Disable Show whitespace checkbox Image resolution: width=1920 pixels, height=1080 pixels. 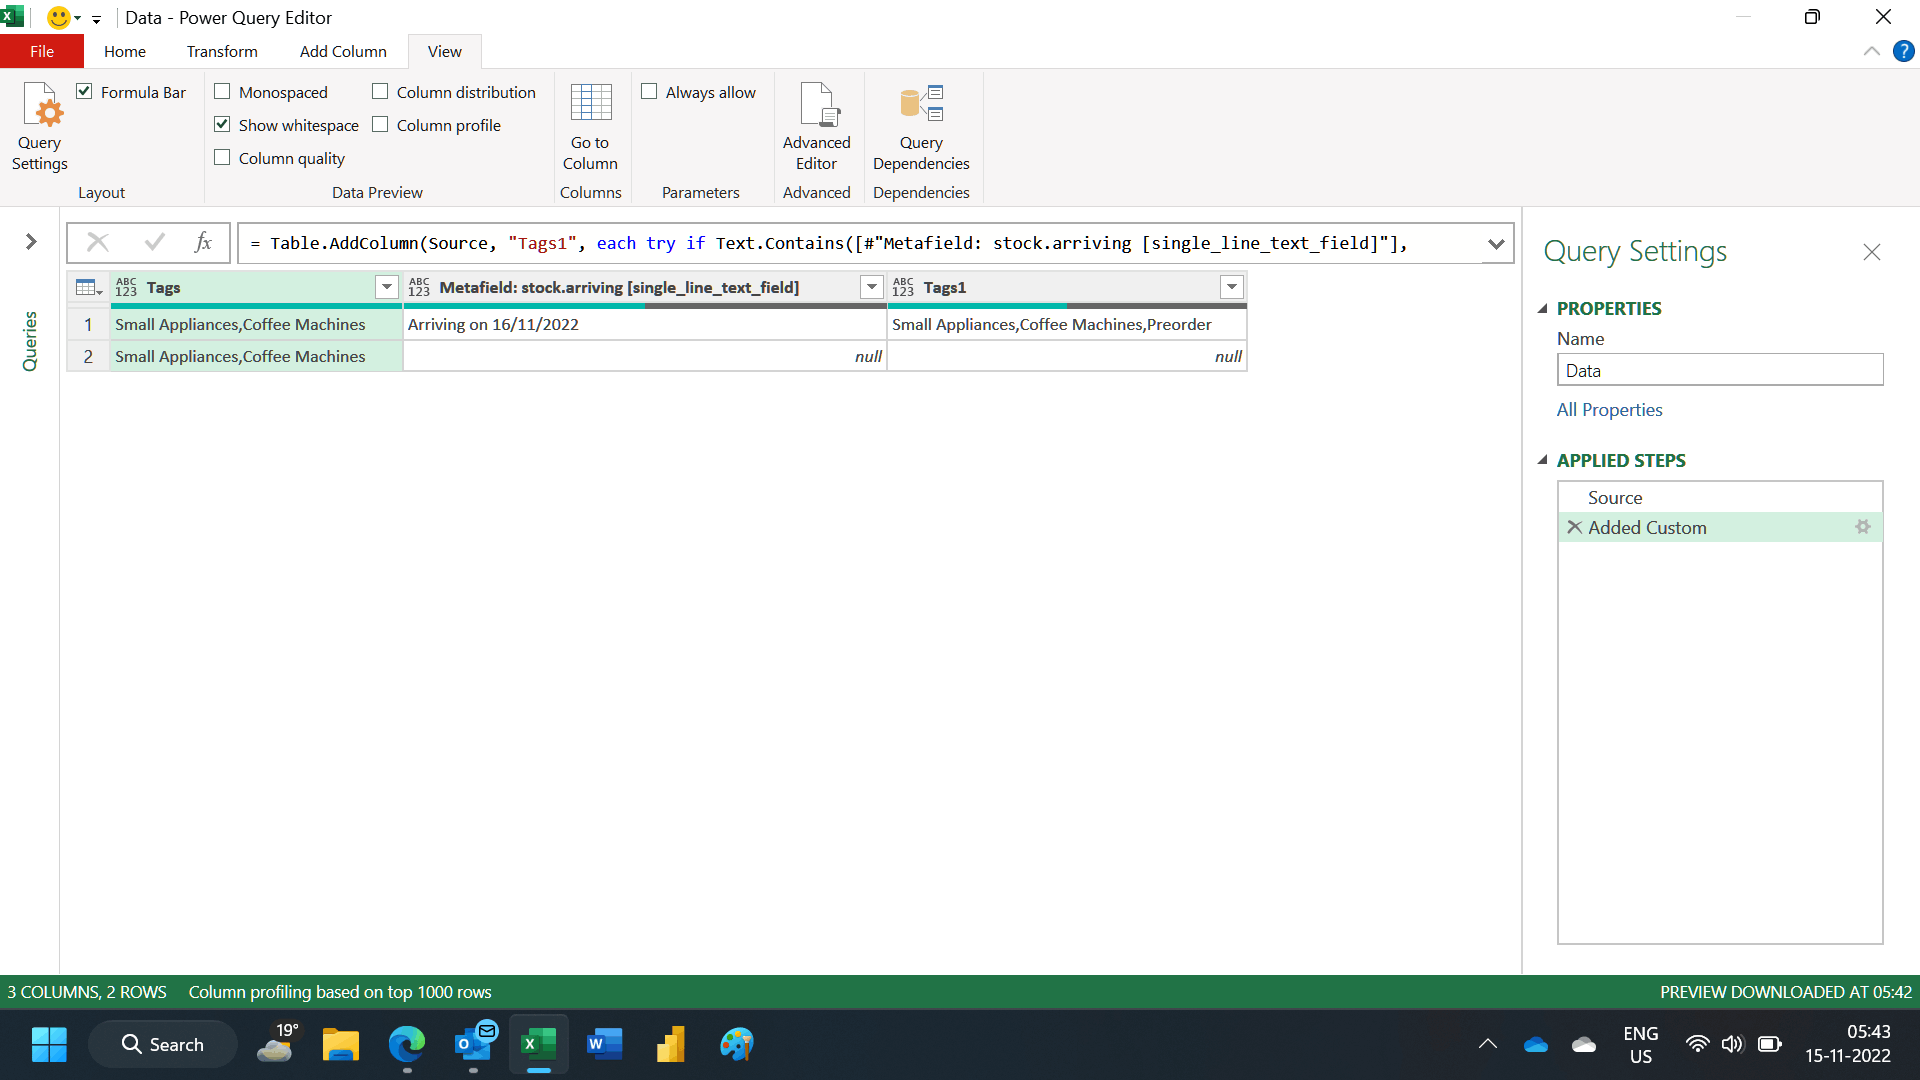pyautogui.click(x=222, y=124)
